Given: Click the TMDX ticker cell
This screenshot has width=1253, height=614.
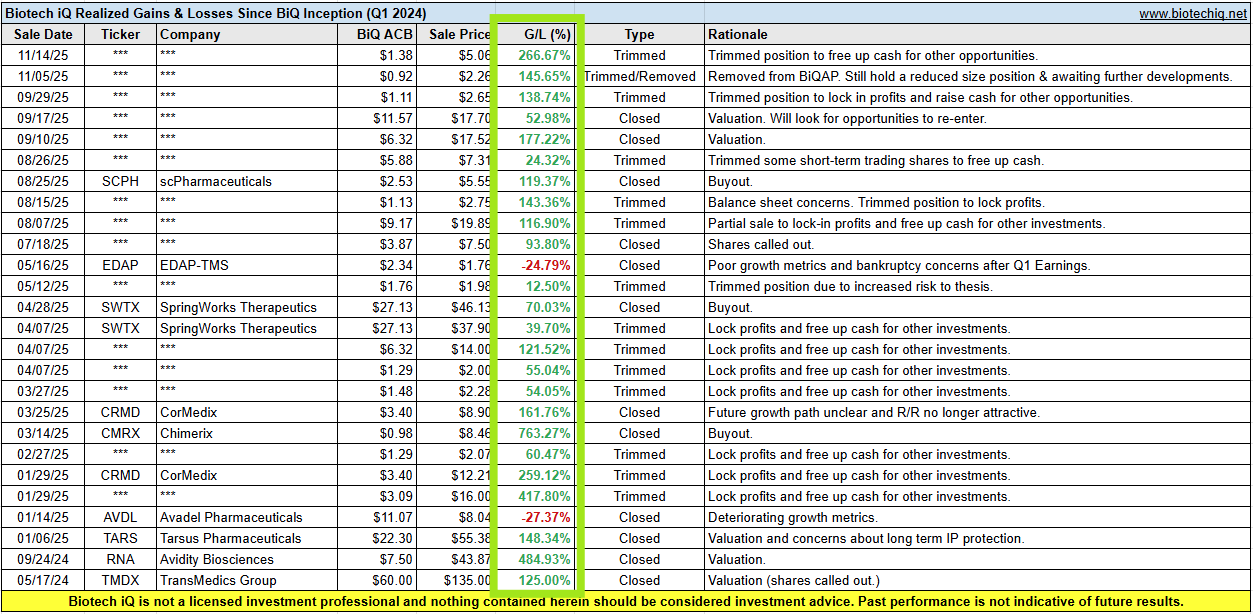Looking at the screenshot, I should [x=121, y=580].
